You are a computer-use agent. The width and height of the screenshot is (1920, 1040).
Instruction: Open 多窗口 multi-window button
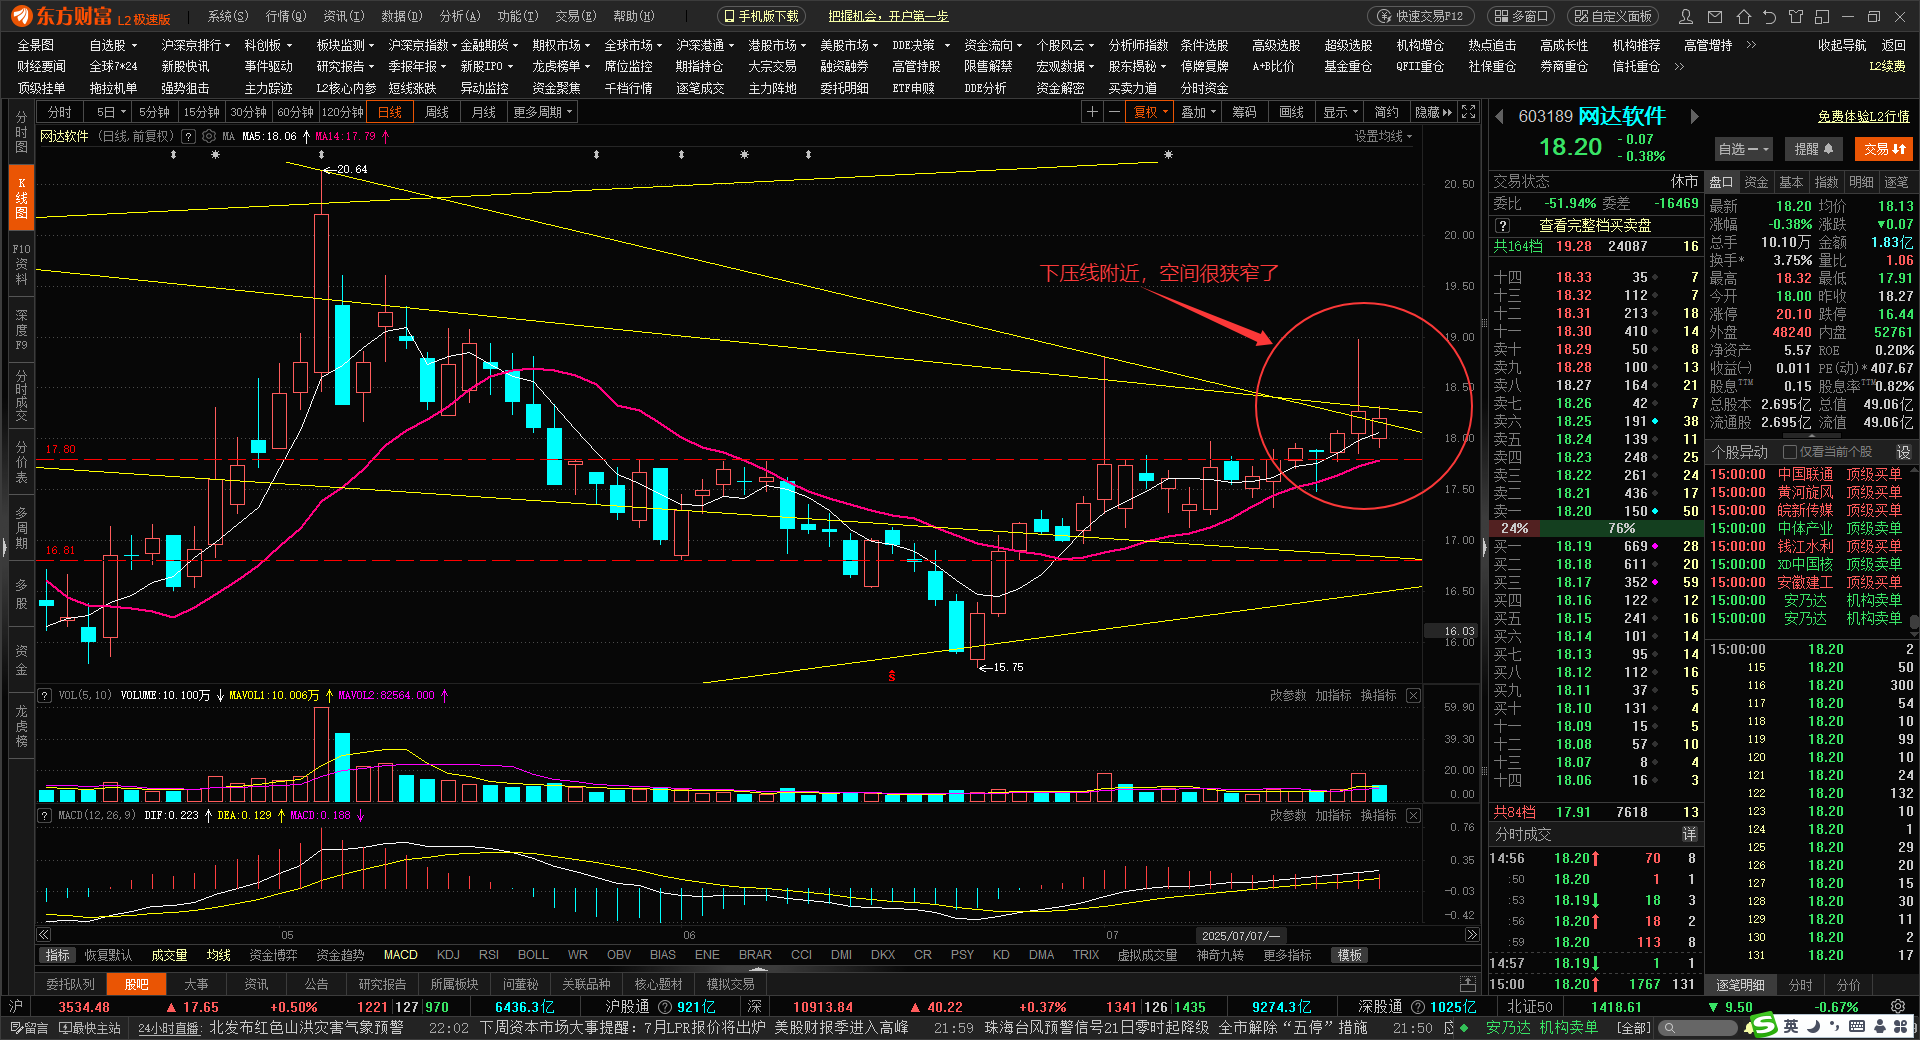pos(1520,16)
